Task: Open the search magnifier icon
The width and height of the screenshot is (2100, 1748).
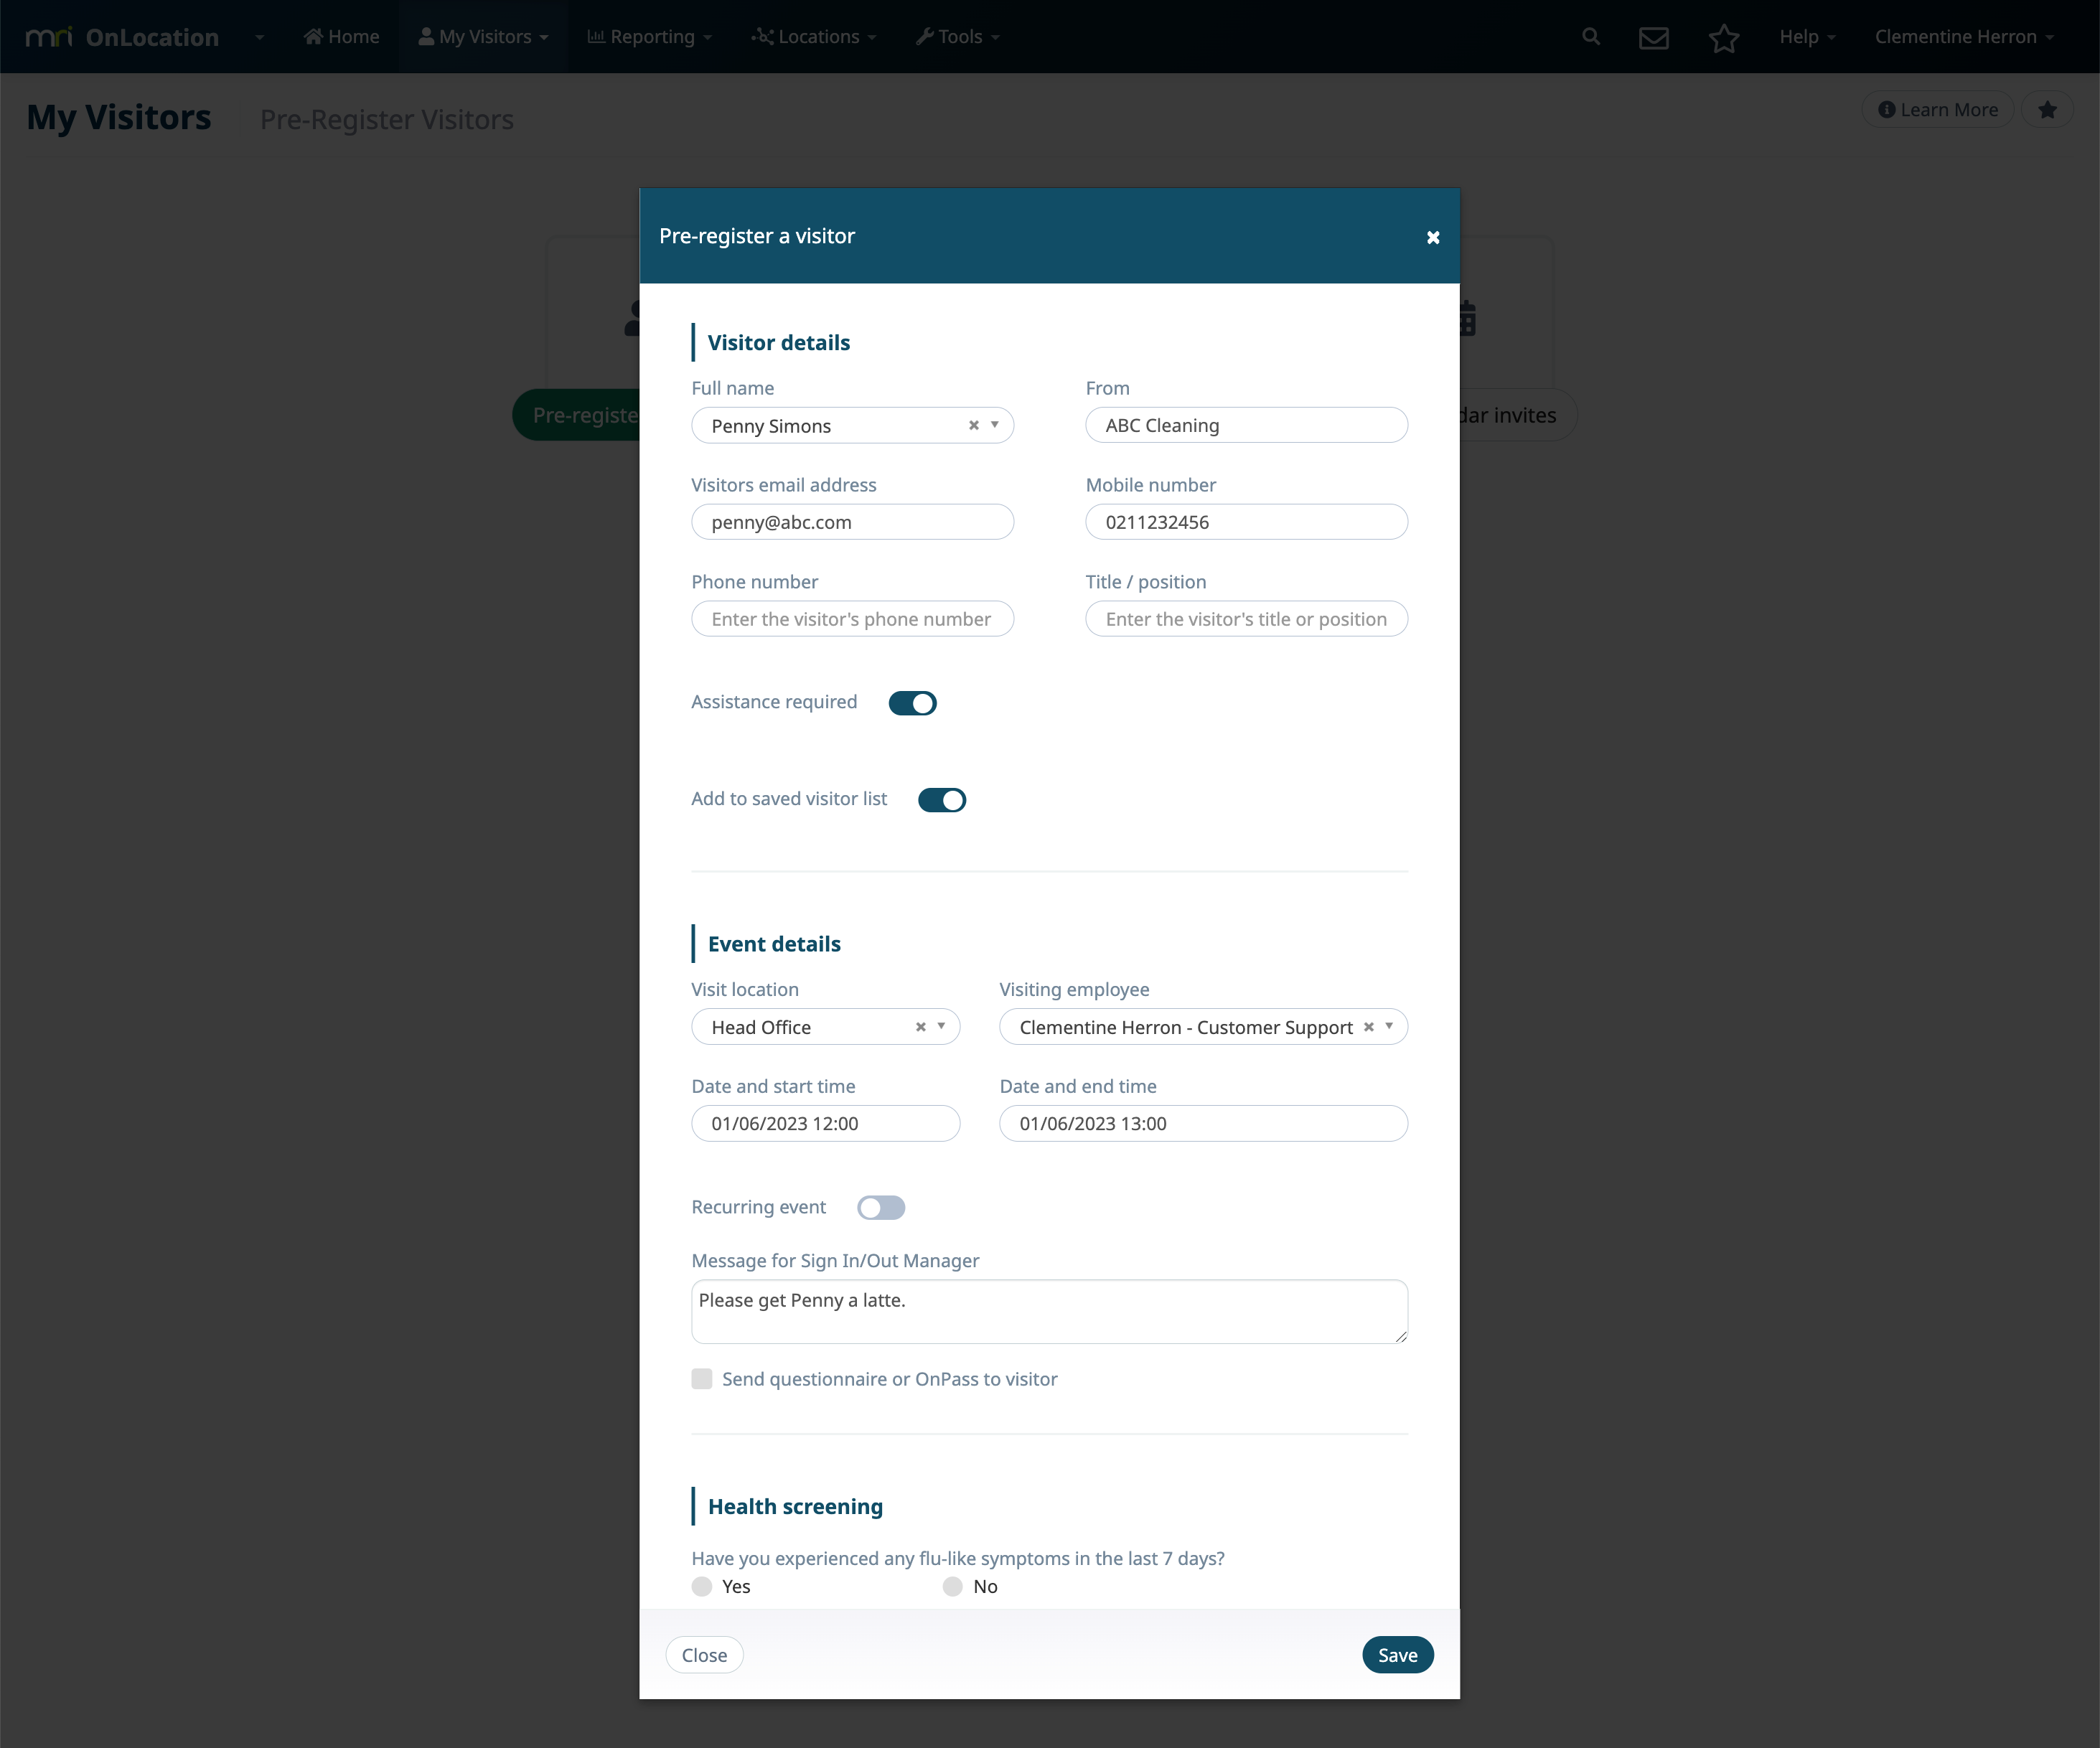Action: 1591,37
